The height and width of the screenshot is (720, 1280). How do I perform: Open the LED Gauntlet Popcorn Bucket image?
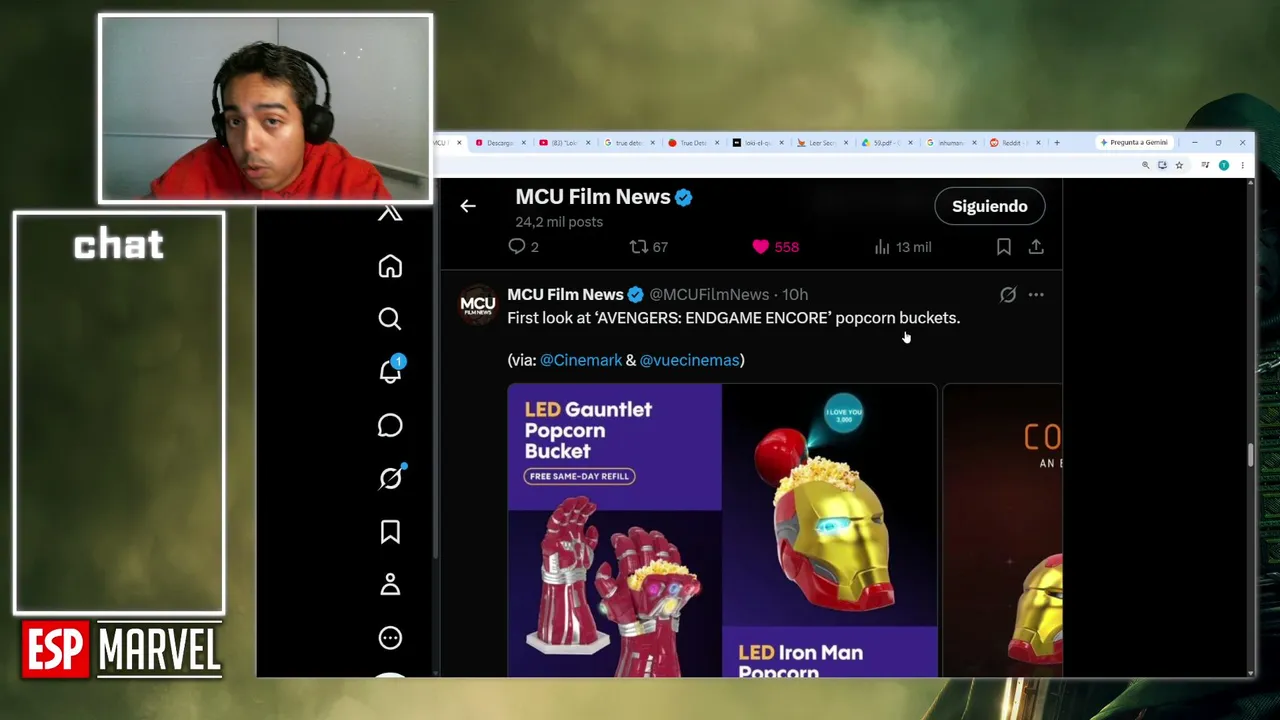[x=722, y=531]
